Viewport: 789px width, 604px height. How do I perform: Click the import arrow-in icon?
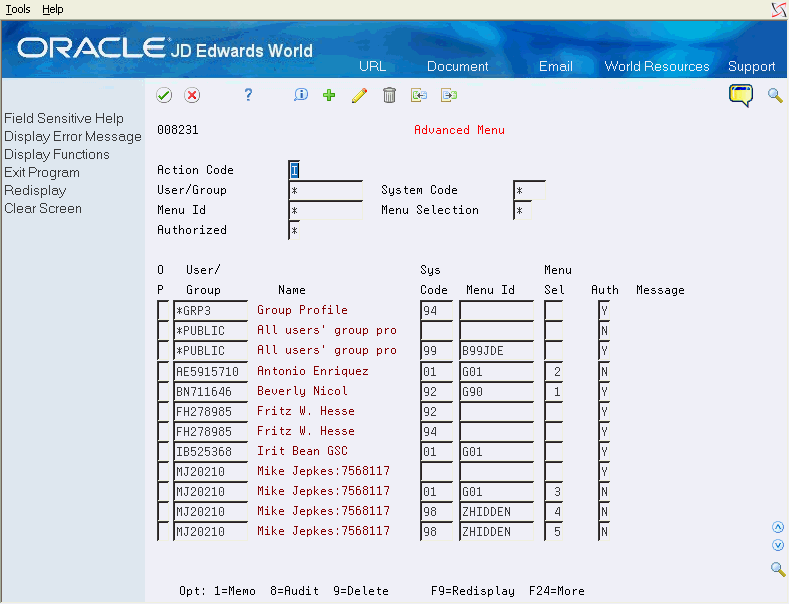pos(419,95)
